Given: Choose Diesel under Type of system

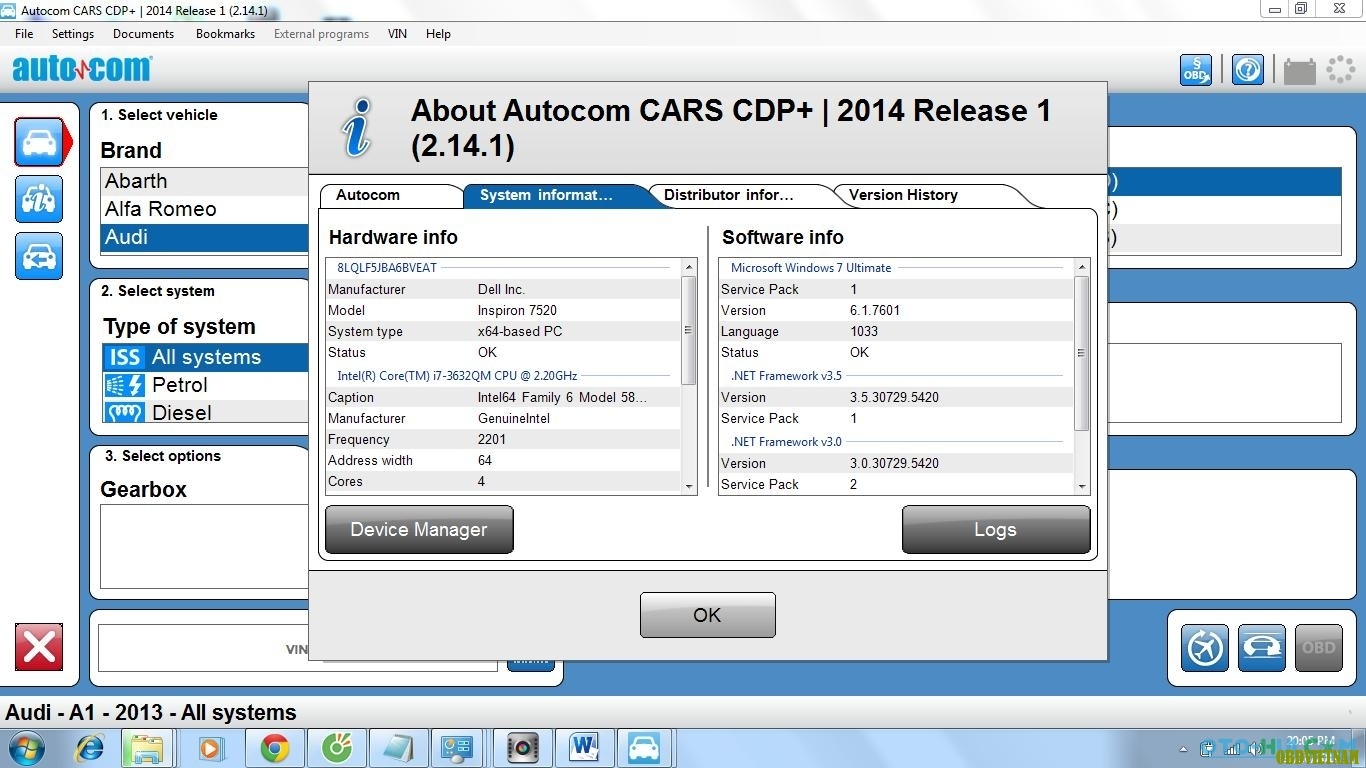Looking at the screenshot, I should coord(205,412).
